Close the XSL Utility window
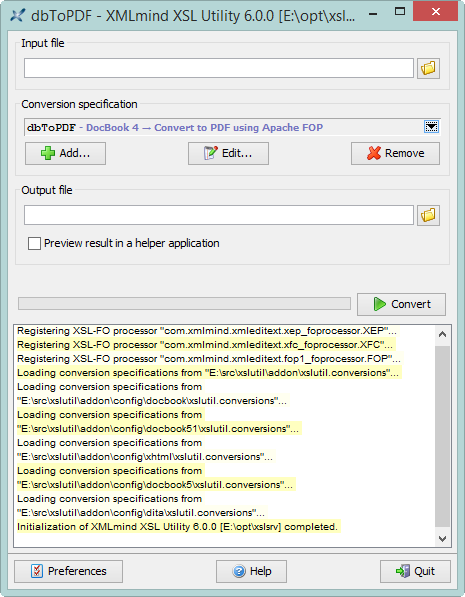 (x=436, y=11)
